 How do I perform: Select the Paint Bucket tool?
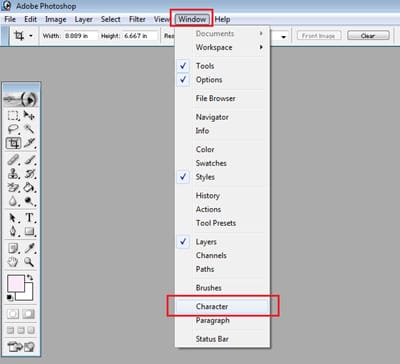[29, 187]
